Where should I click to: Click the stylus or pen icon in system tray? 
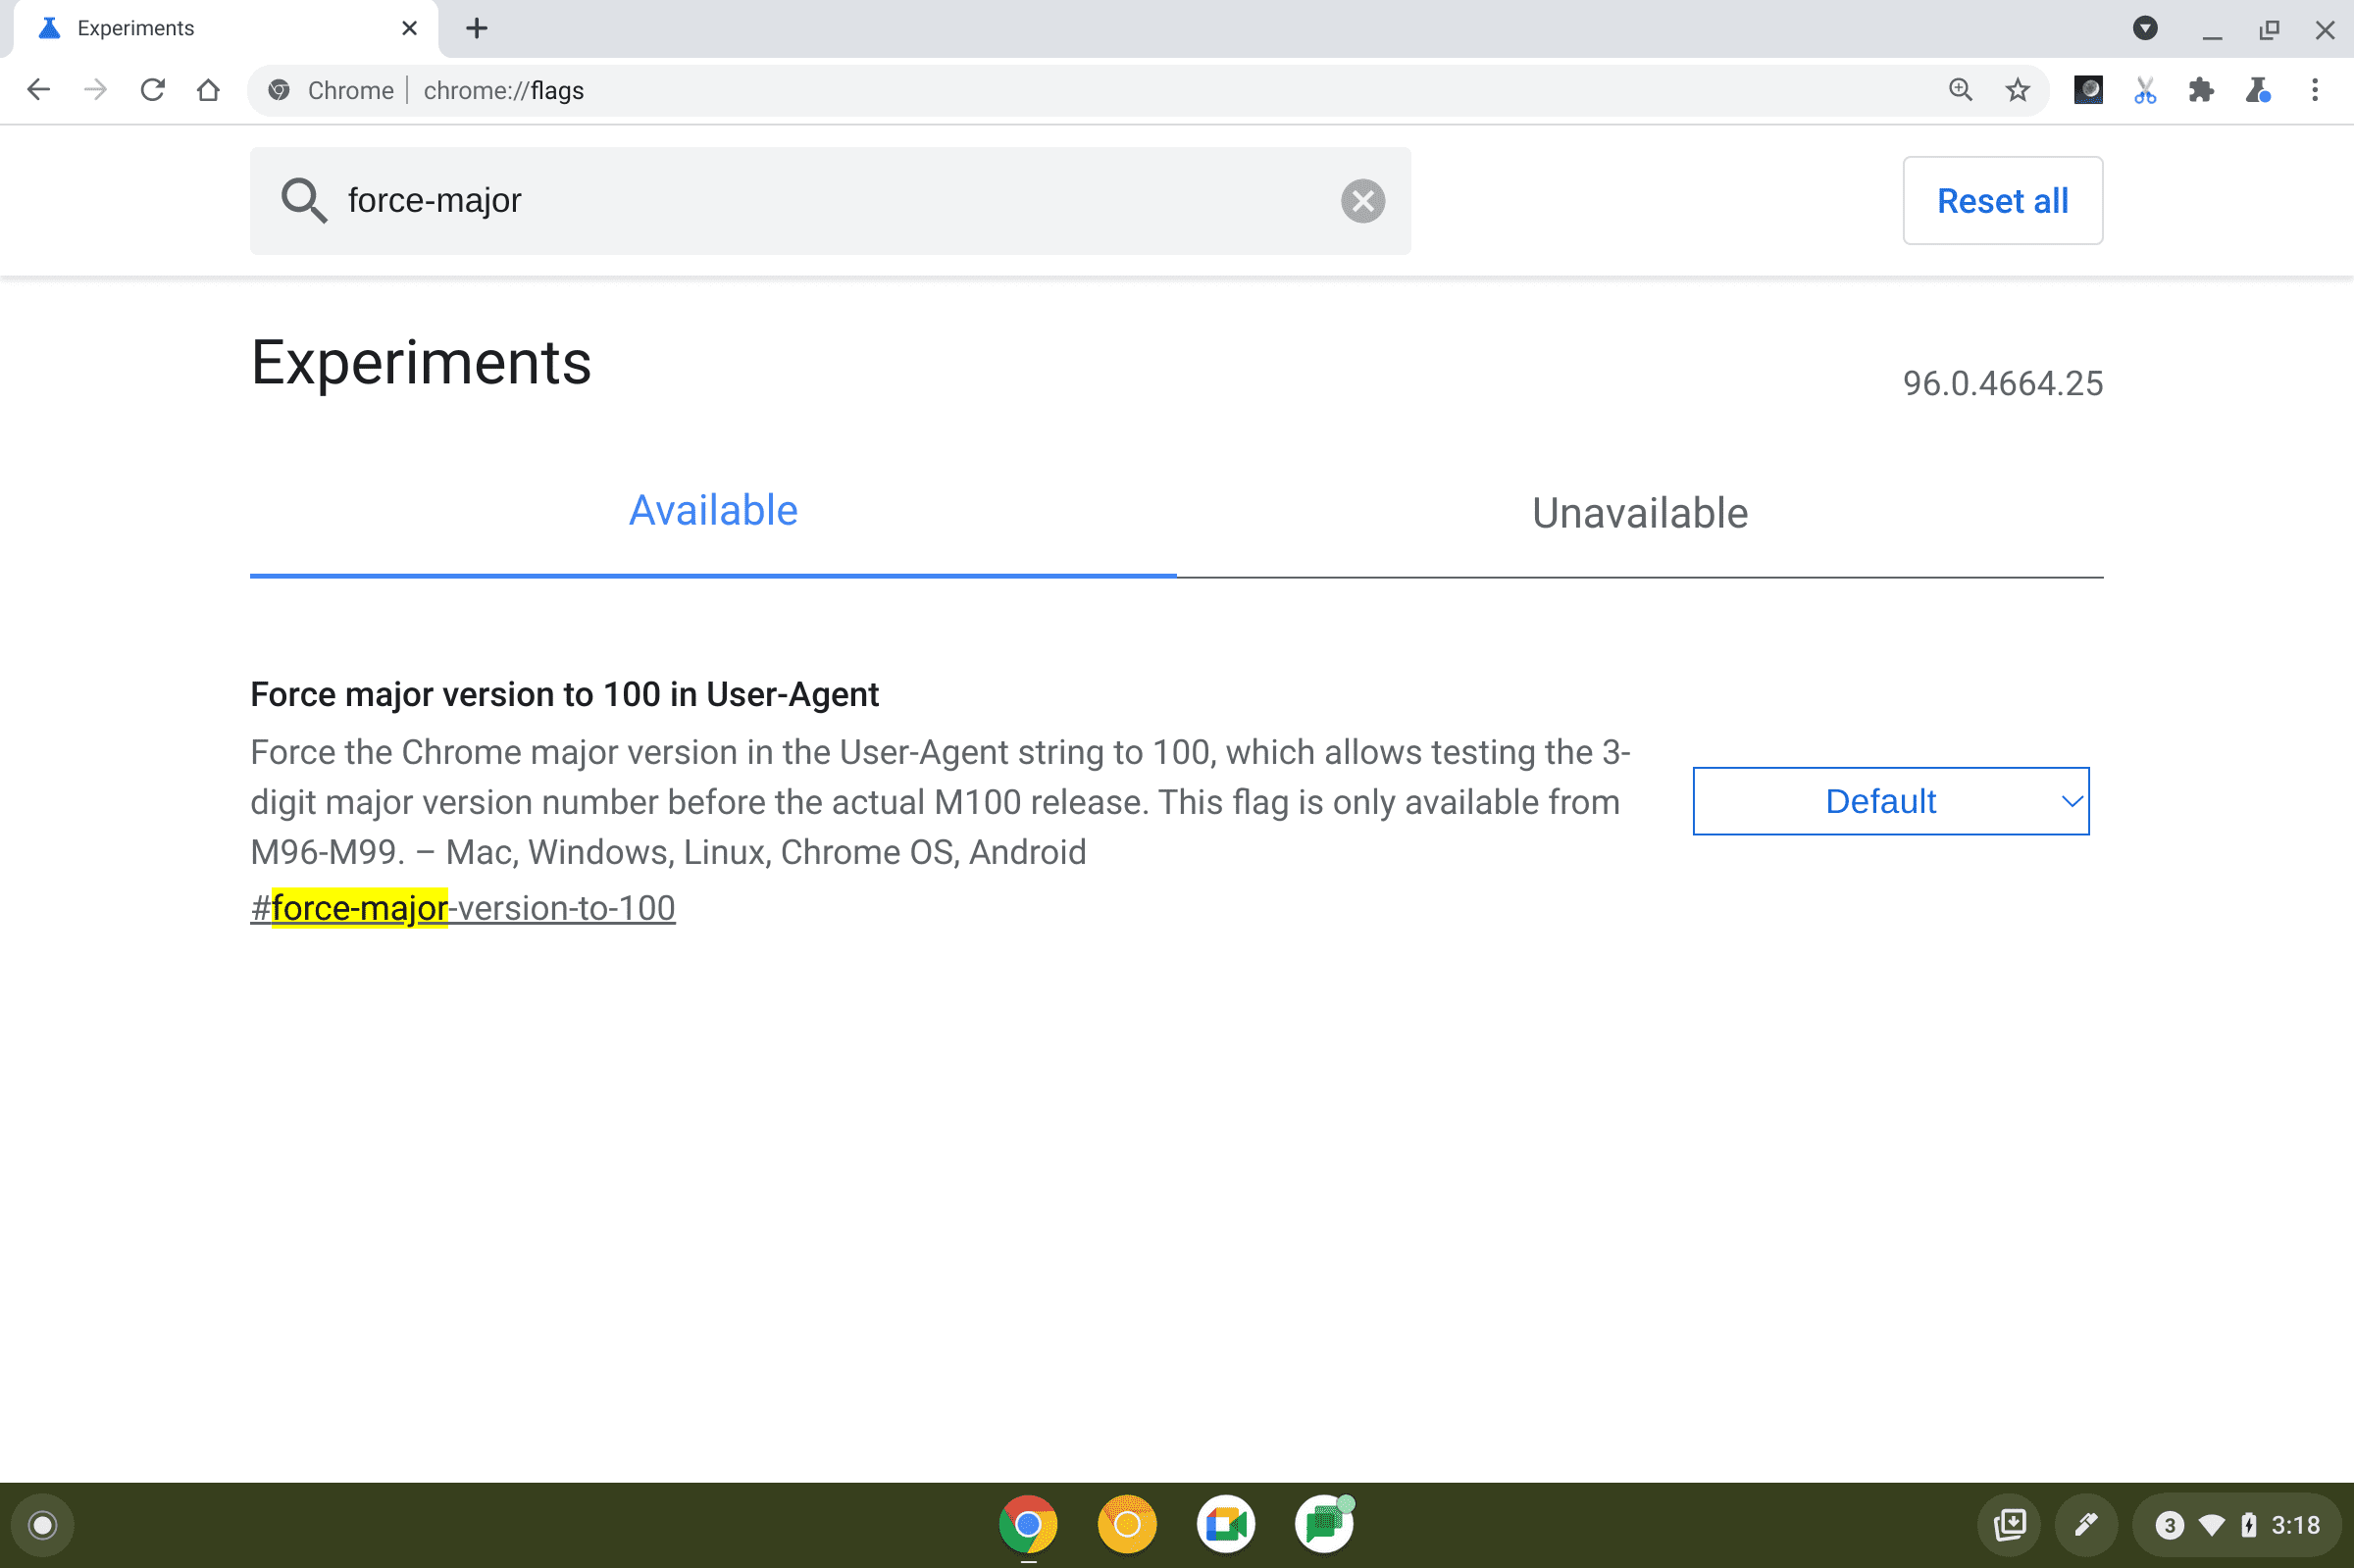pos(2084,1523)
